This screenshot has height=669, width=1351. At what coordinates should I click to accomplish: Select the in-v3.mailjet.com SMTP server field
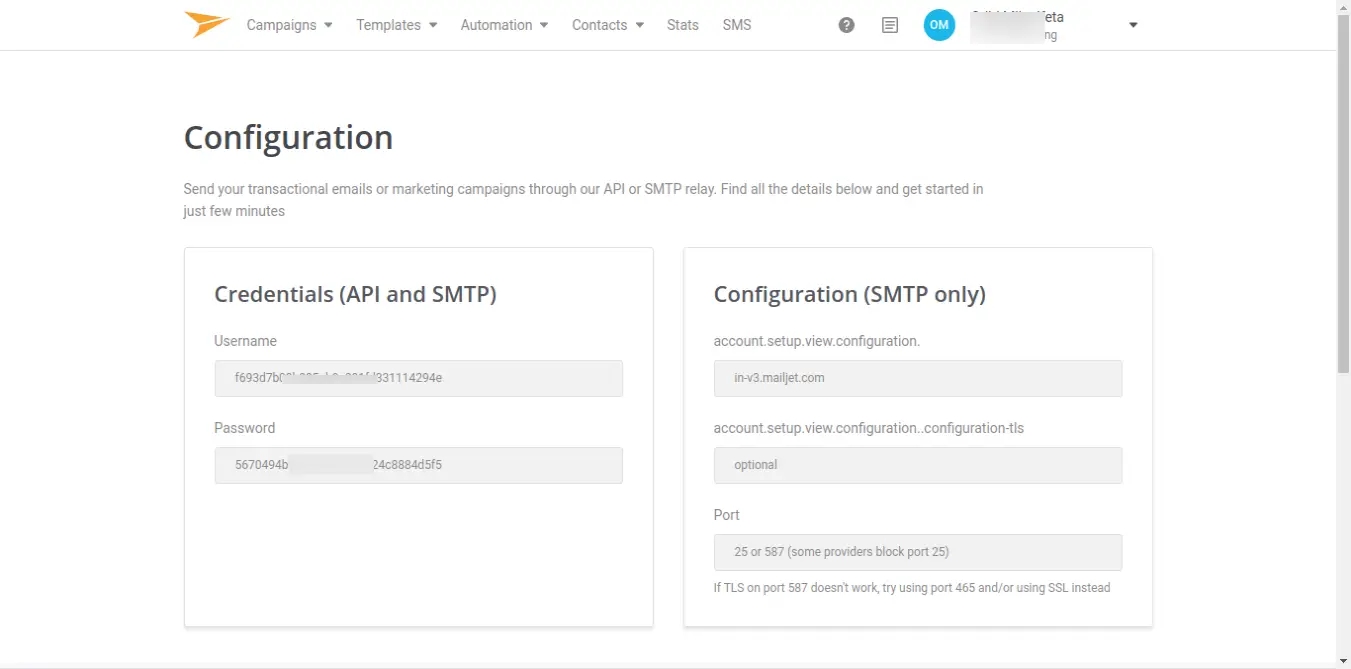[x=917, y=378]
